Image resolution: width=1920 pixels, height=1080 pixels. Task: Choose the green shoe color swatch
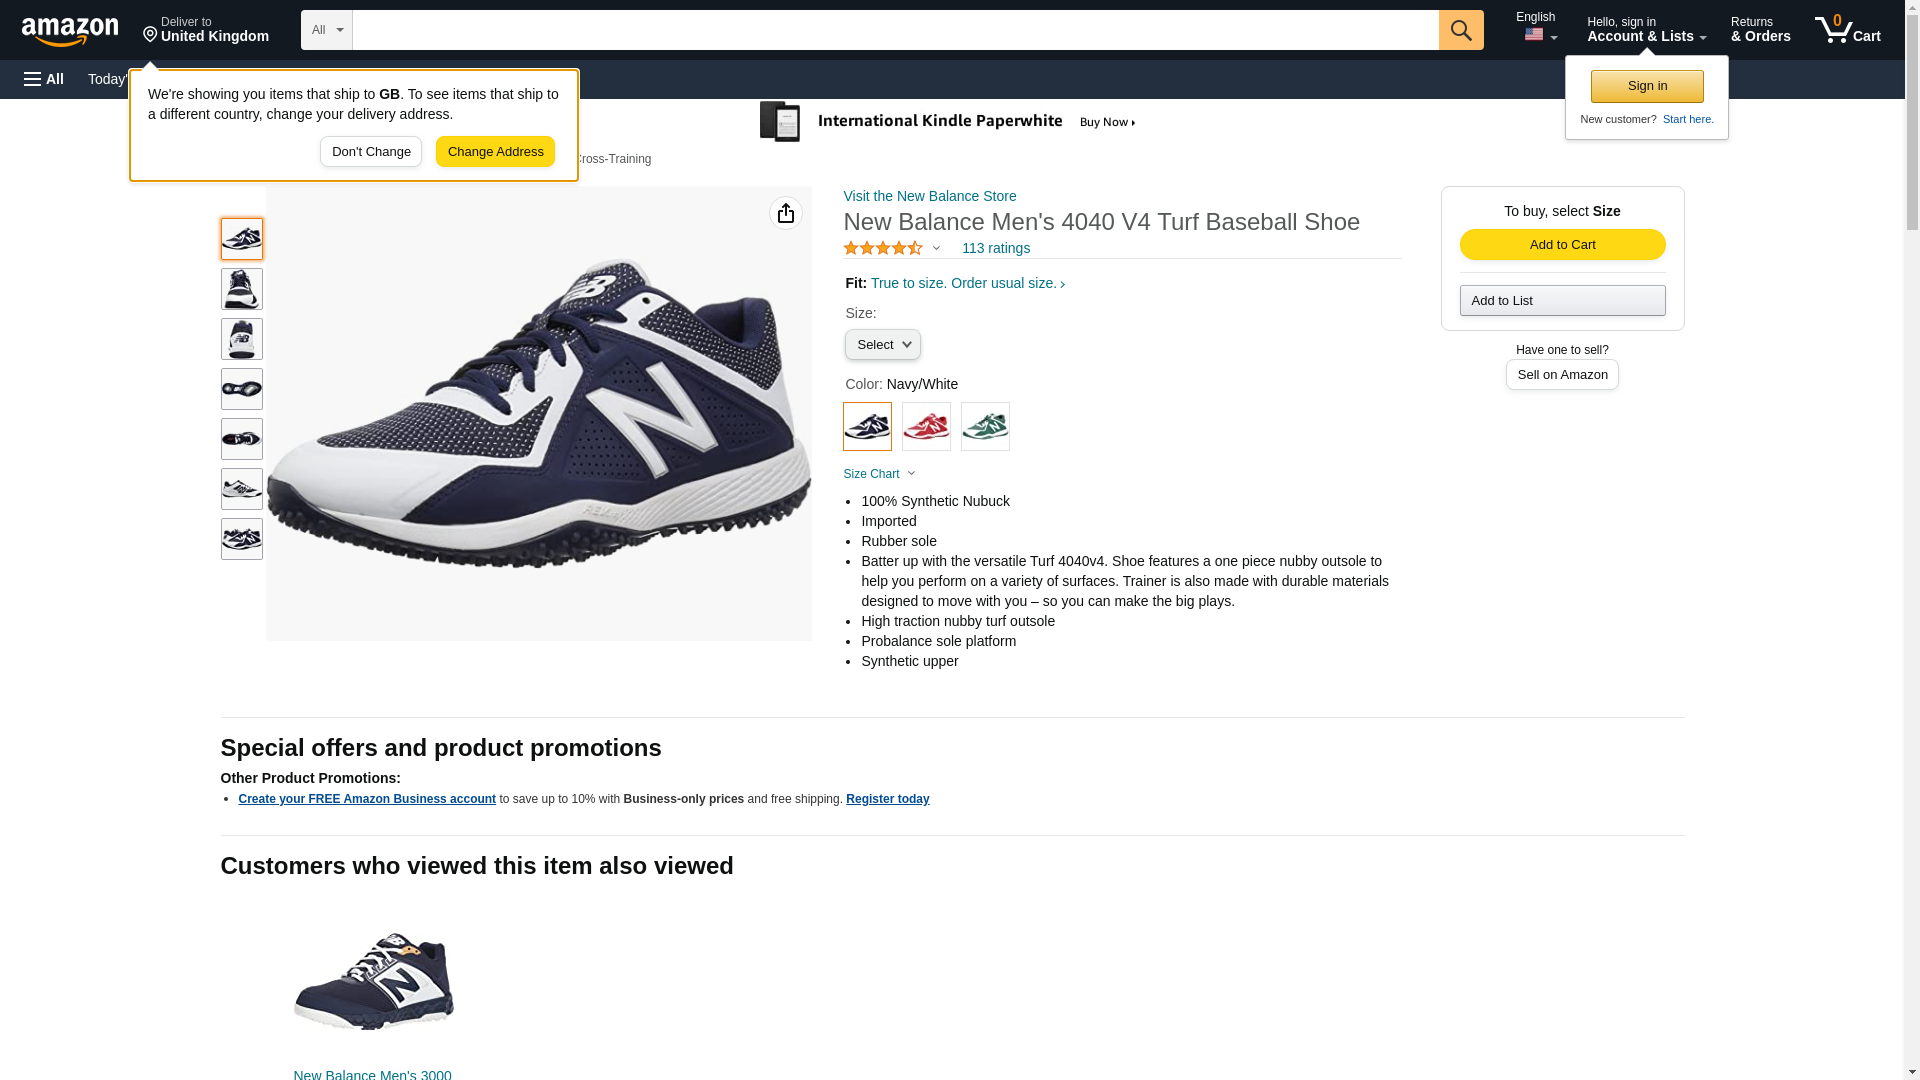[985, 427]
